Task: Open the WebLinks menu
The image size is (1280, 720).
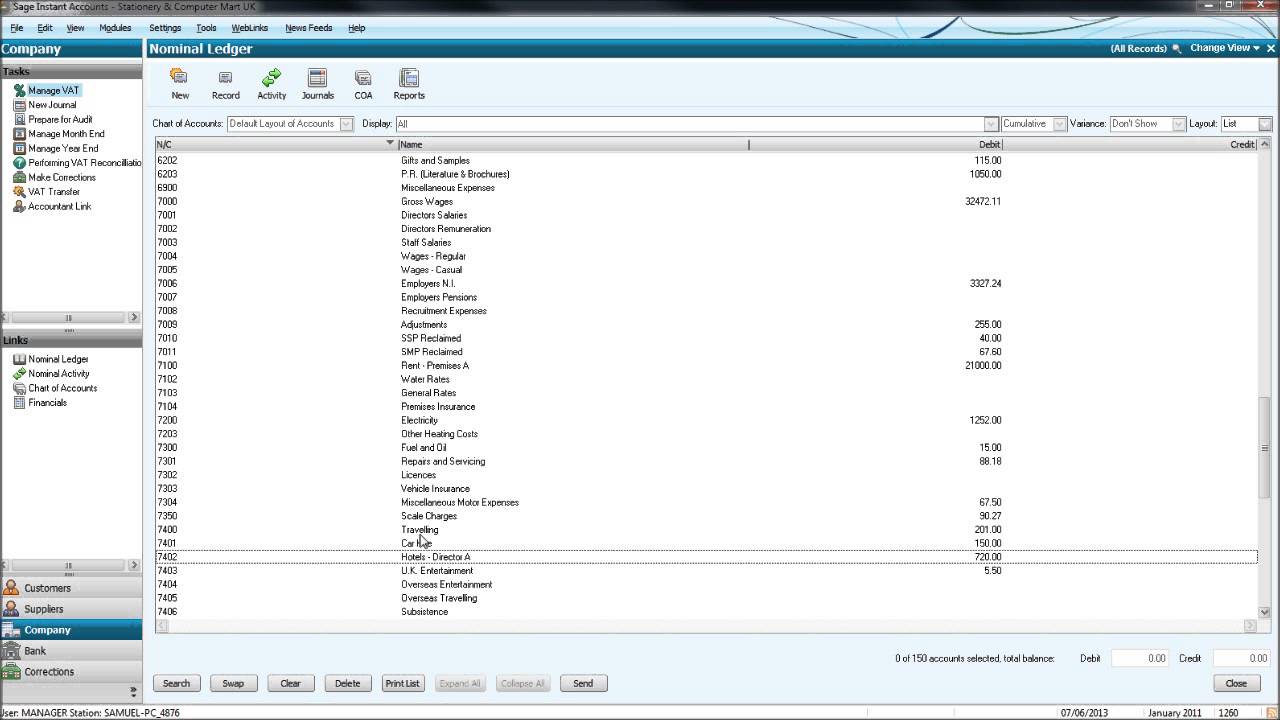Action: tap(249, 28)
